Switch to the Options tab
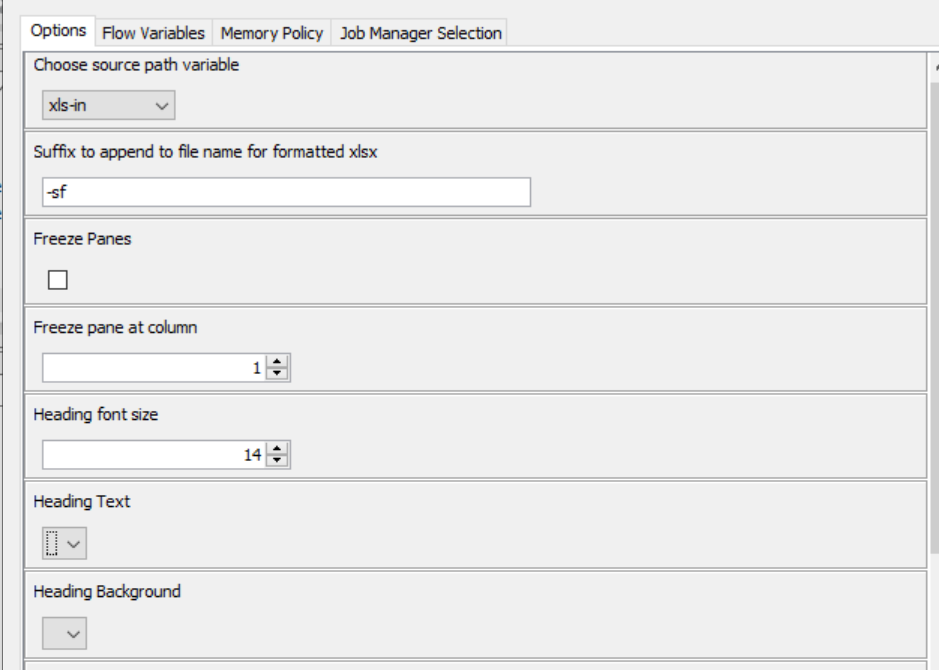Viewport: 939px width, 670px height. [58, 31]
